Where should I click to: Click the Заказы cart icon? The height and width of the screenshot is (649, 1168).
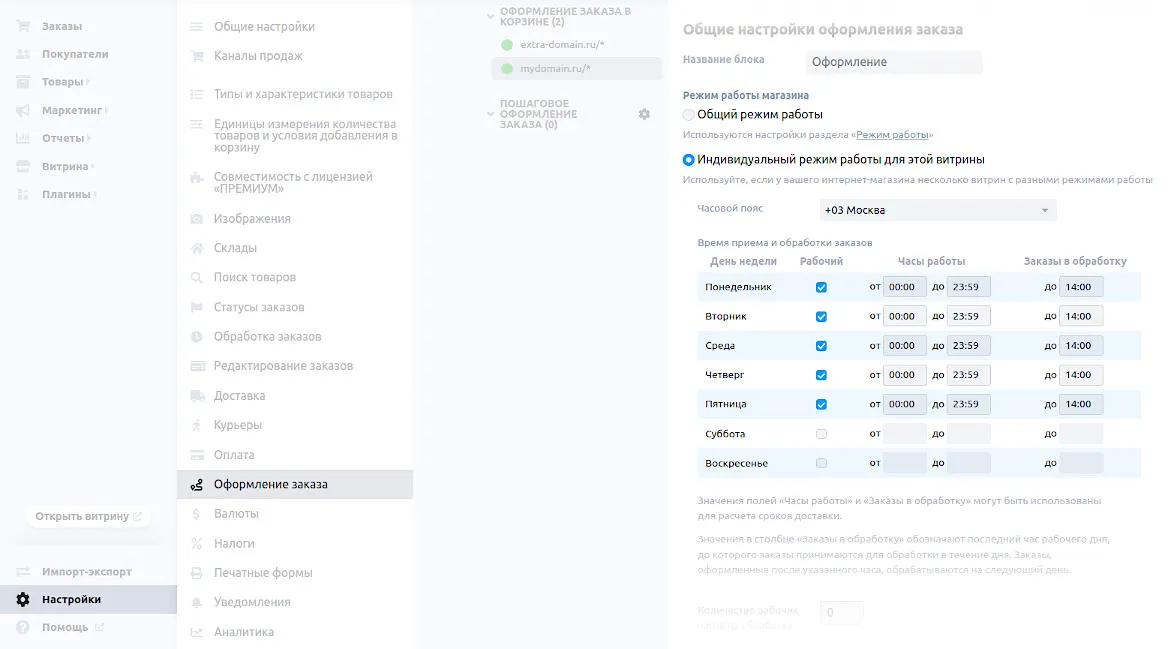point(23,26)
